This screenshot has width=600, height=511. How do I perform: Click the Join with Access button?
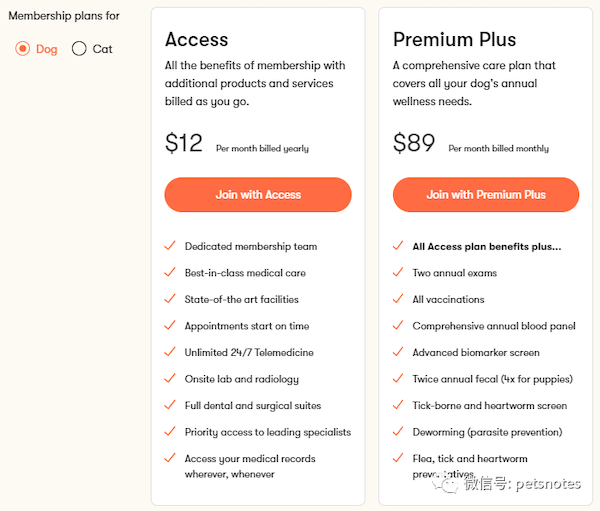tap(258, 194)
